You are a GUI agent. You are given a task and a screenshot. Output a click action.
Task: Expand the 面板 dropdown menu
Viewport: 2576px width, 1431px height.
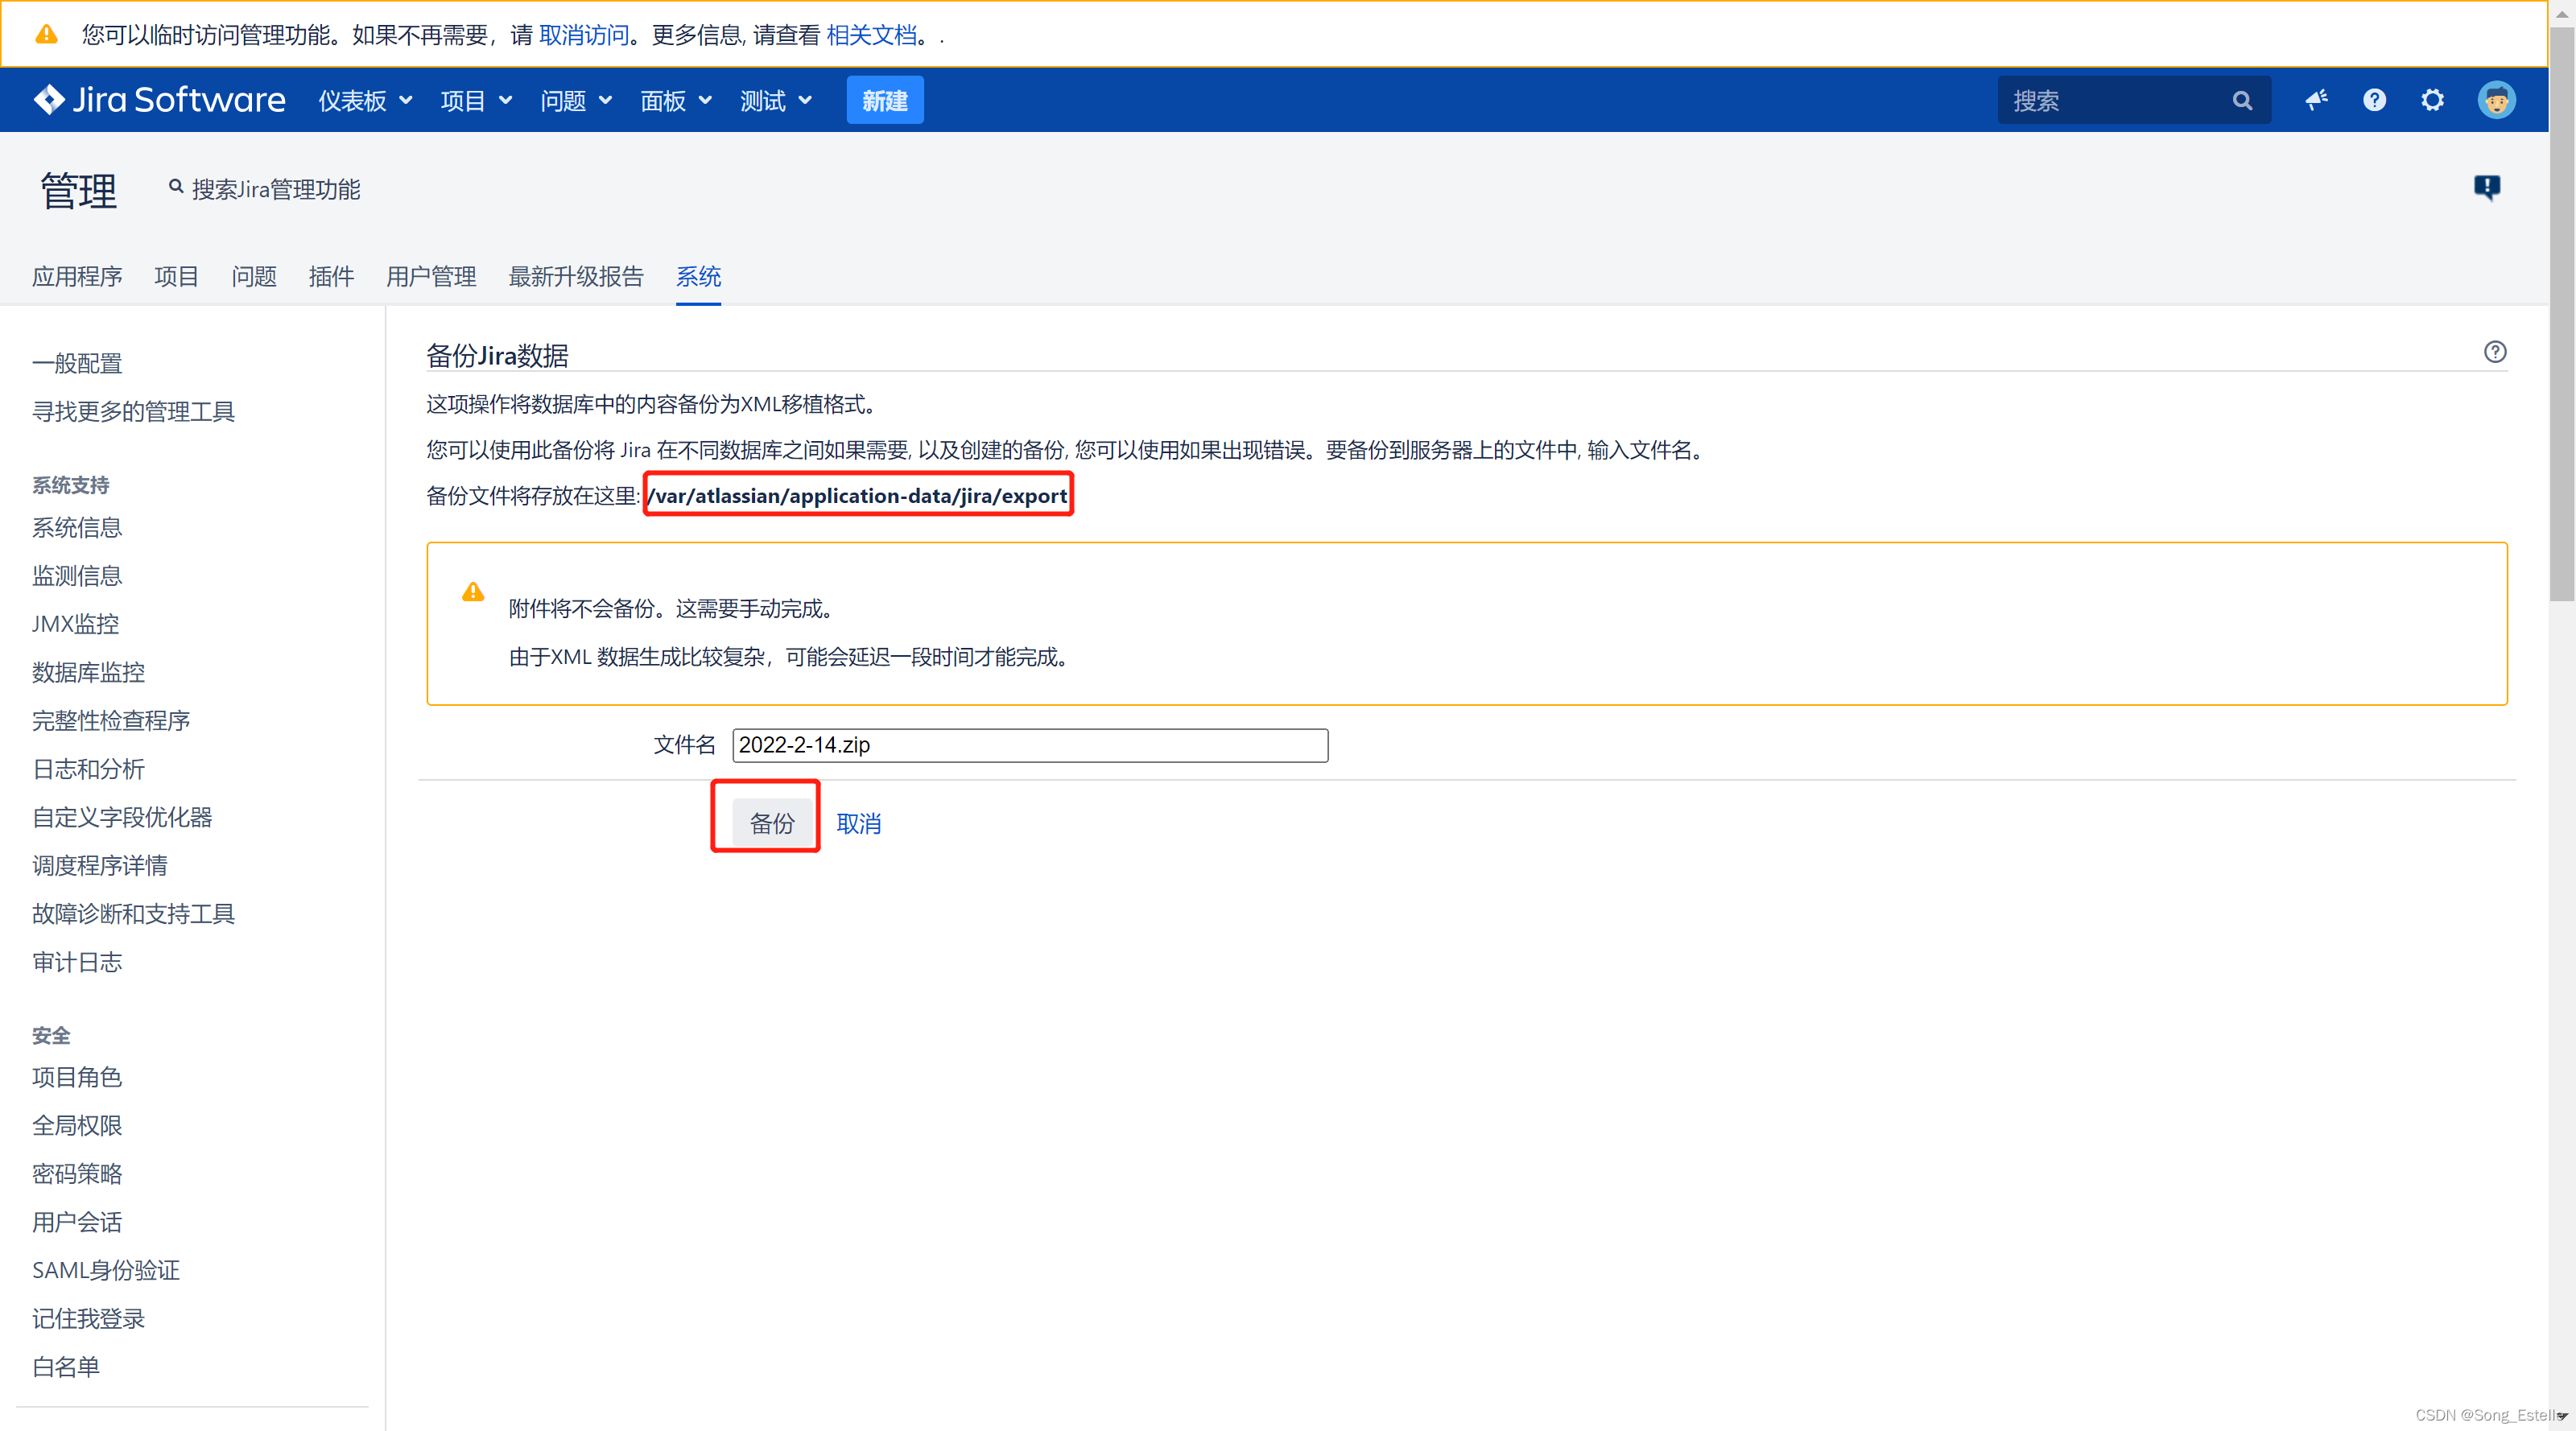point(676,101)
